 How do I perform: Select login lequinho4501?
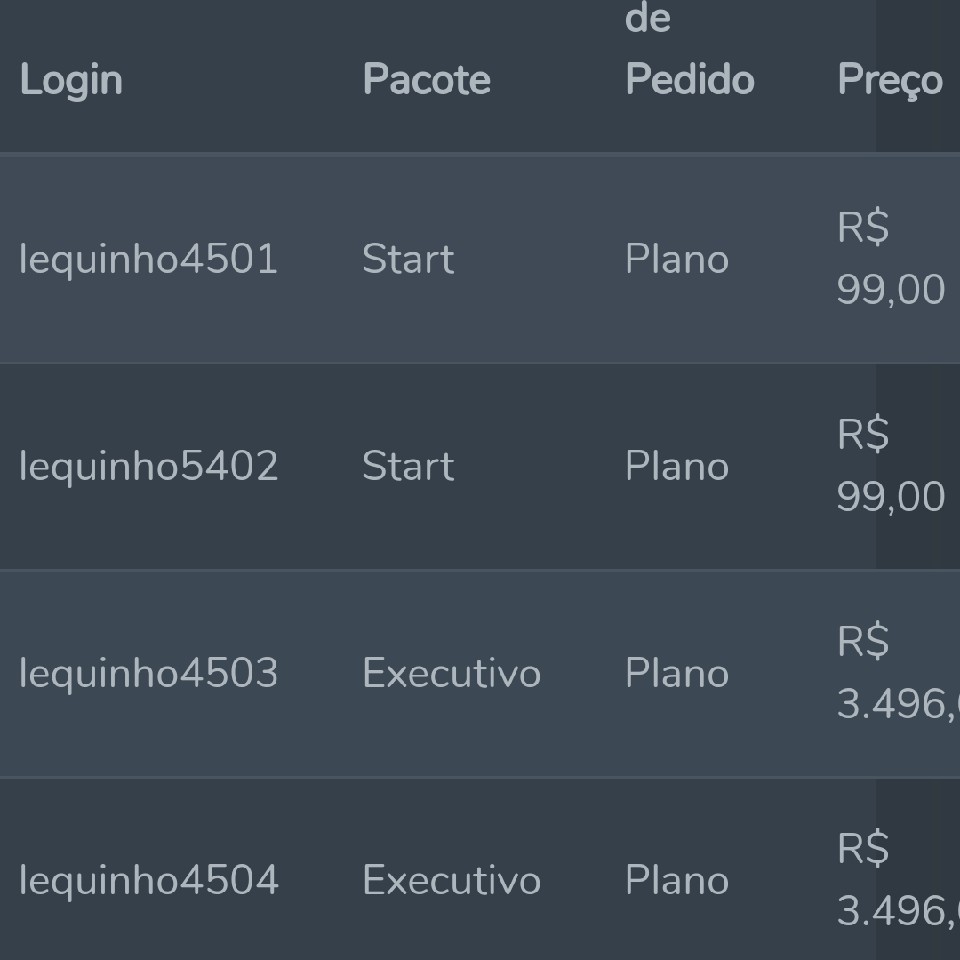click(x=149, y=259)
